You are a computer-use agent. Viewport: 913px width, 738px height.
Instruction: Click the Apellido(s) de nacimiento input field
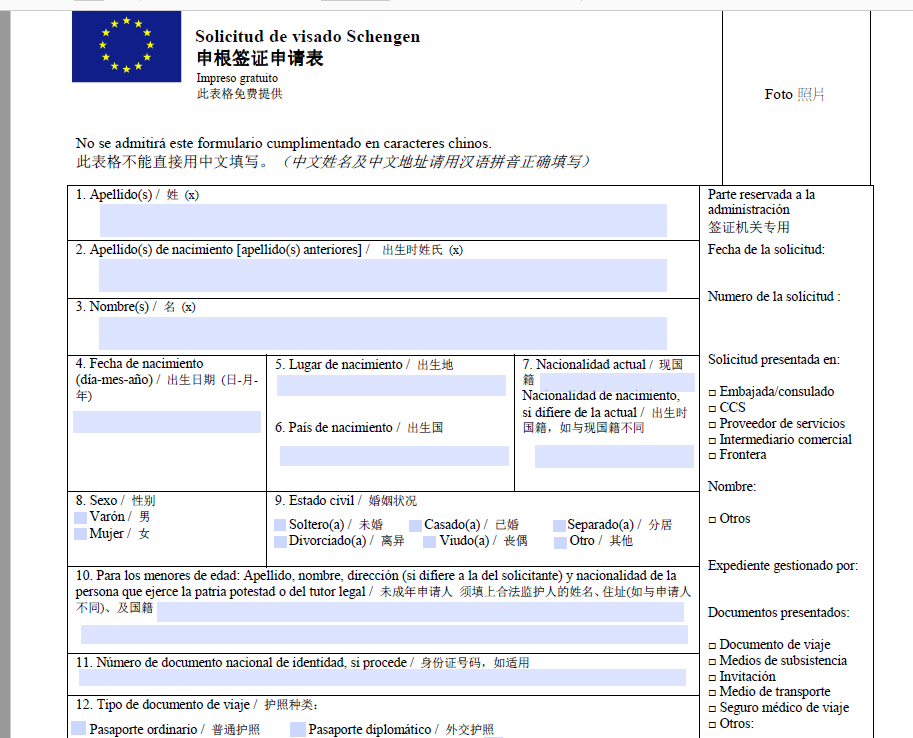[x=383, y=276]
